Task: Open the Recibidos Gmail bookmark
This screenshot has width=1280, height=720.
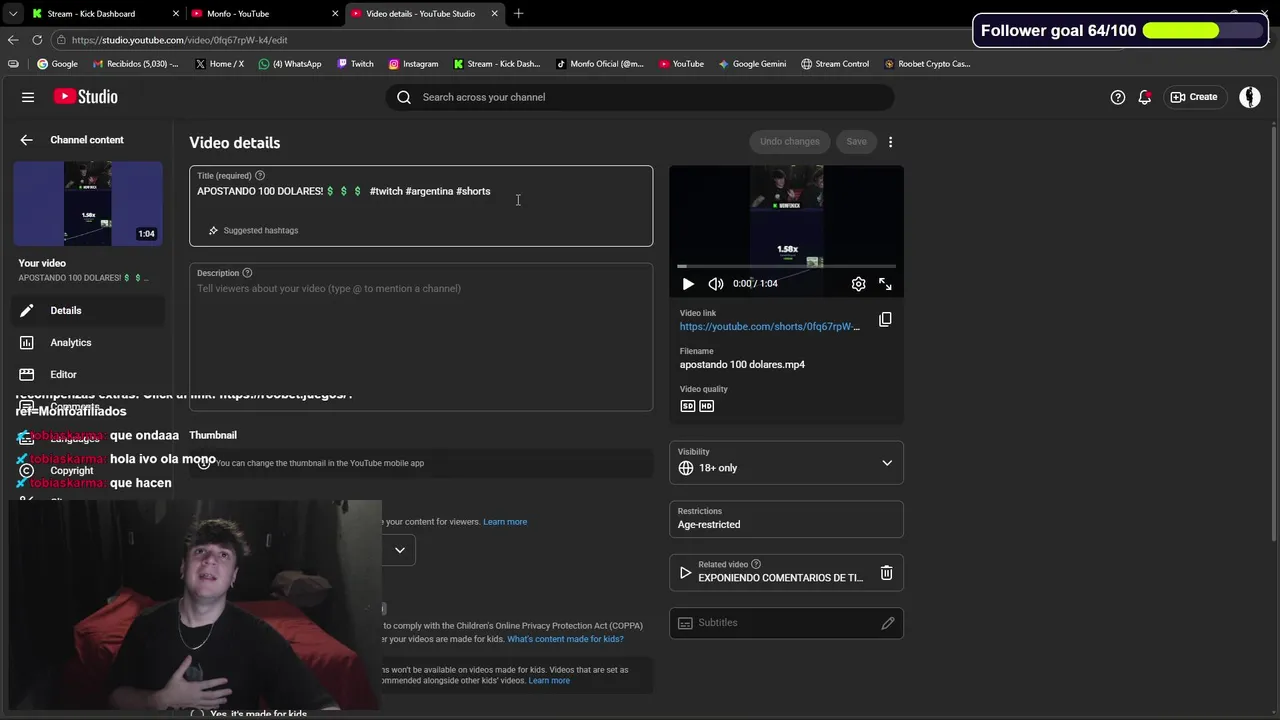Action: click(x=135, y=64)
